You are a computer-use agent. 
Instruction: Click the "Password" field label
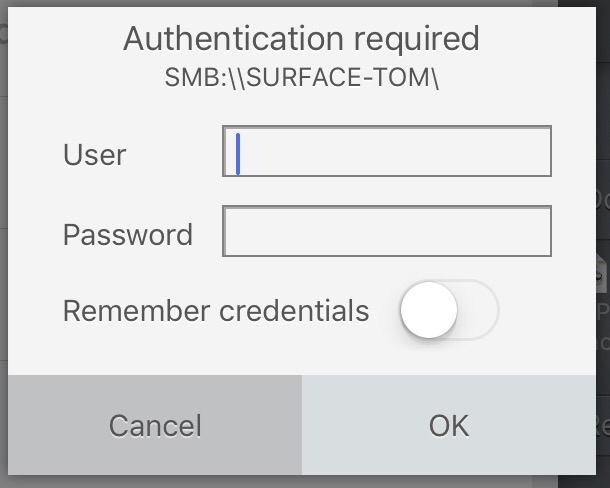click(127, 235)
